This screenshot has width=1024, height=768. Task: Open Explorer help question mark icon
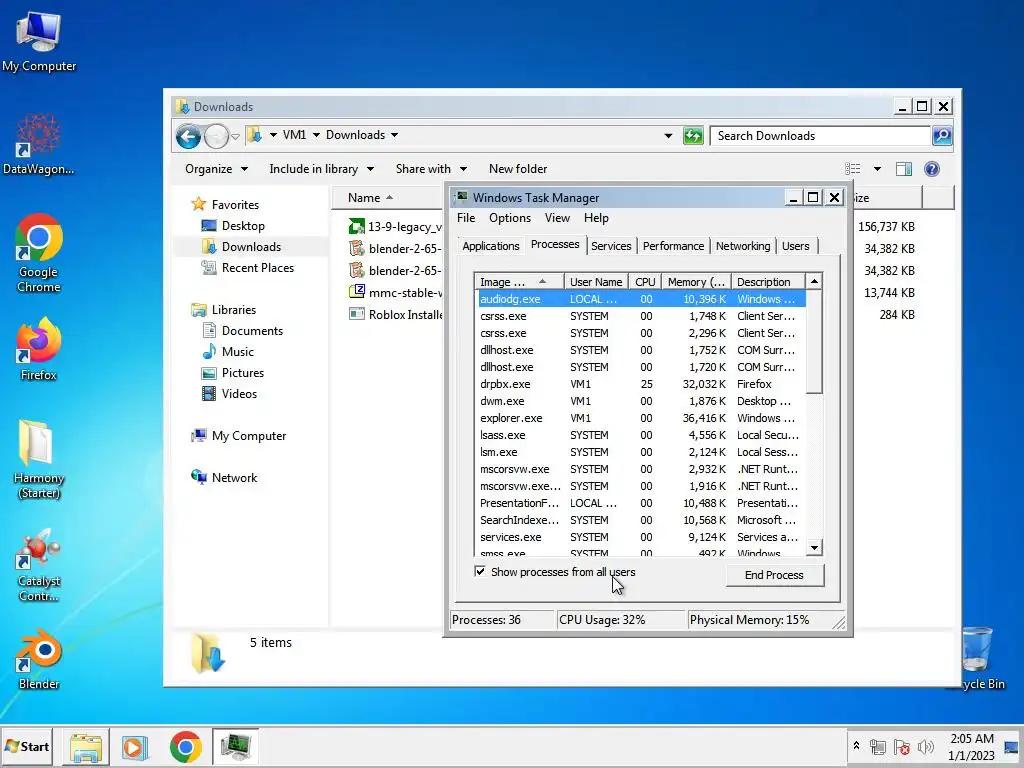coord(932,169)
